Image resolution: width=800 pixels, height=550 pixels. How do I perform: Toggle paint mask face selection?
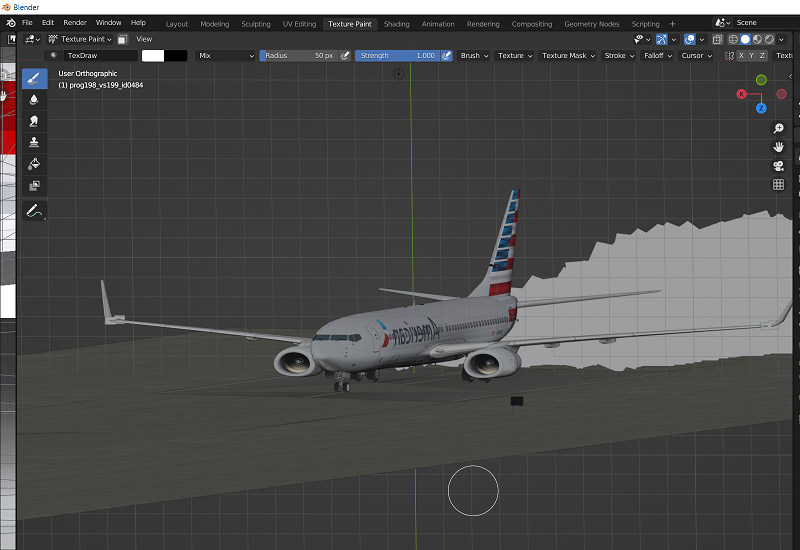pos(122,39)
